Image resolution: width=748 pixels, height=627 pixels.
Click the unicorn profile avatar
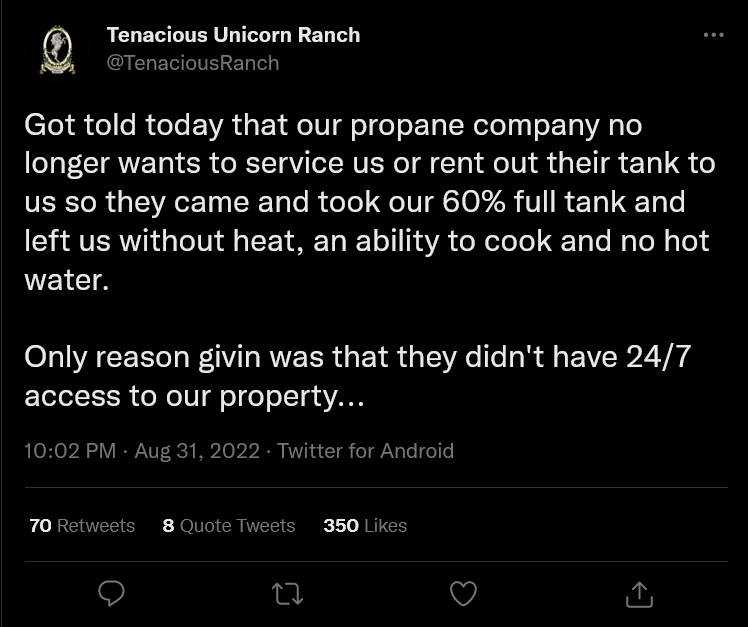[57, 50]
